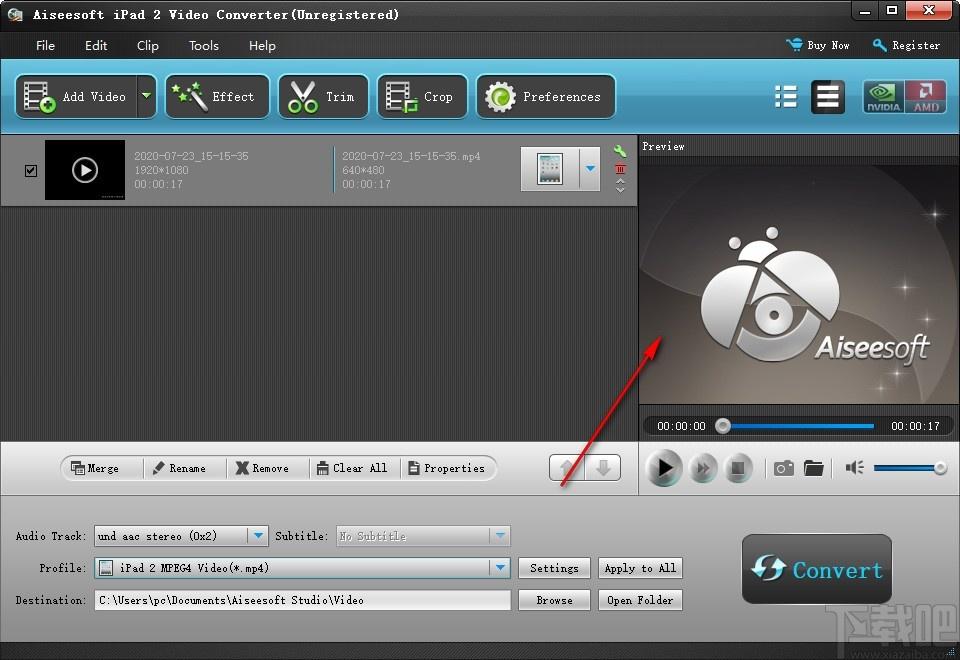960x660 pixels.
Task: Click the preview seek bar handle
Action: point(723,426)
